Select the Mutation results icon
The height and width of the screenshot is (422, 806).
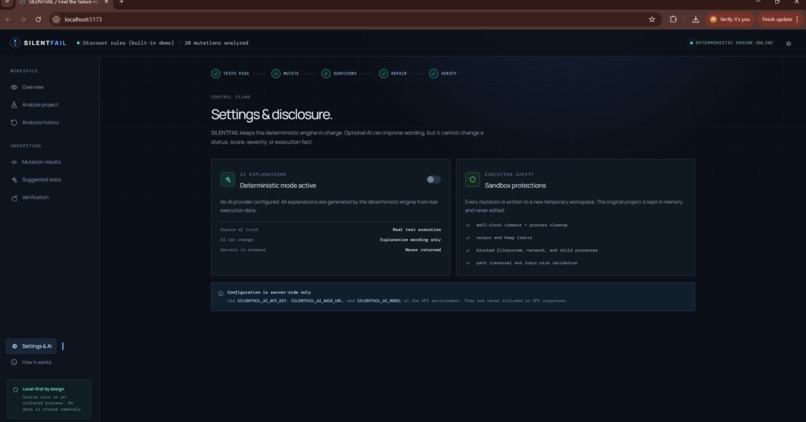coord(14,162)
